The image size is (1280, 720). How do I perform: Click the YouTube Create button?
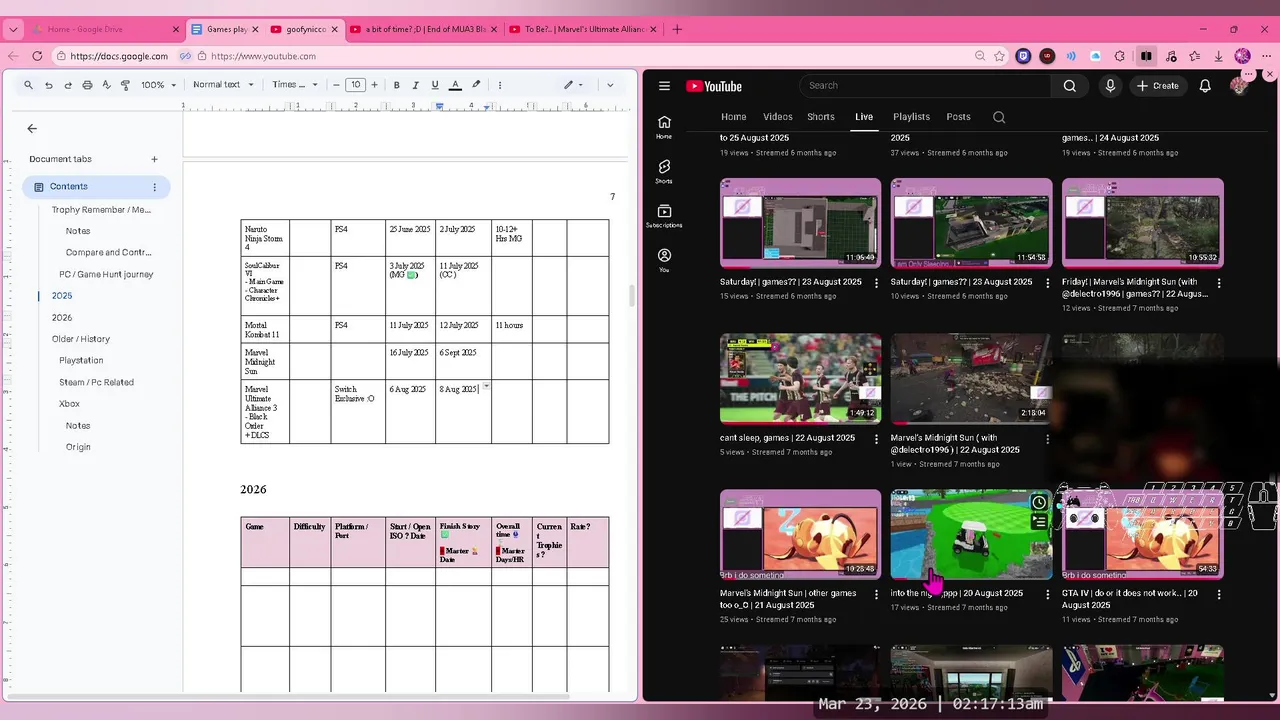point(1158,86)
